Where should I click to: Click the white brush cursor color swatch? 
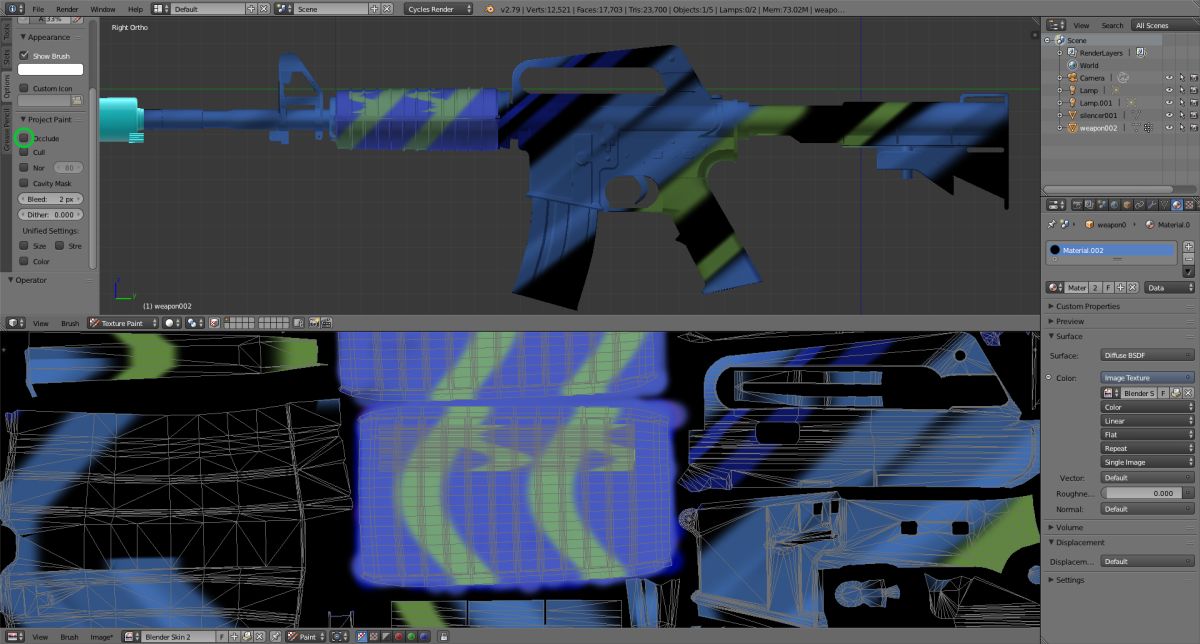(50, 69)
